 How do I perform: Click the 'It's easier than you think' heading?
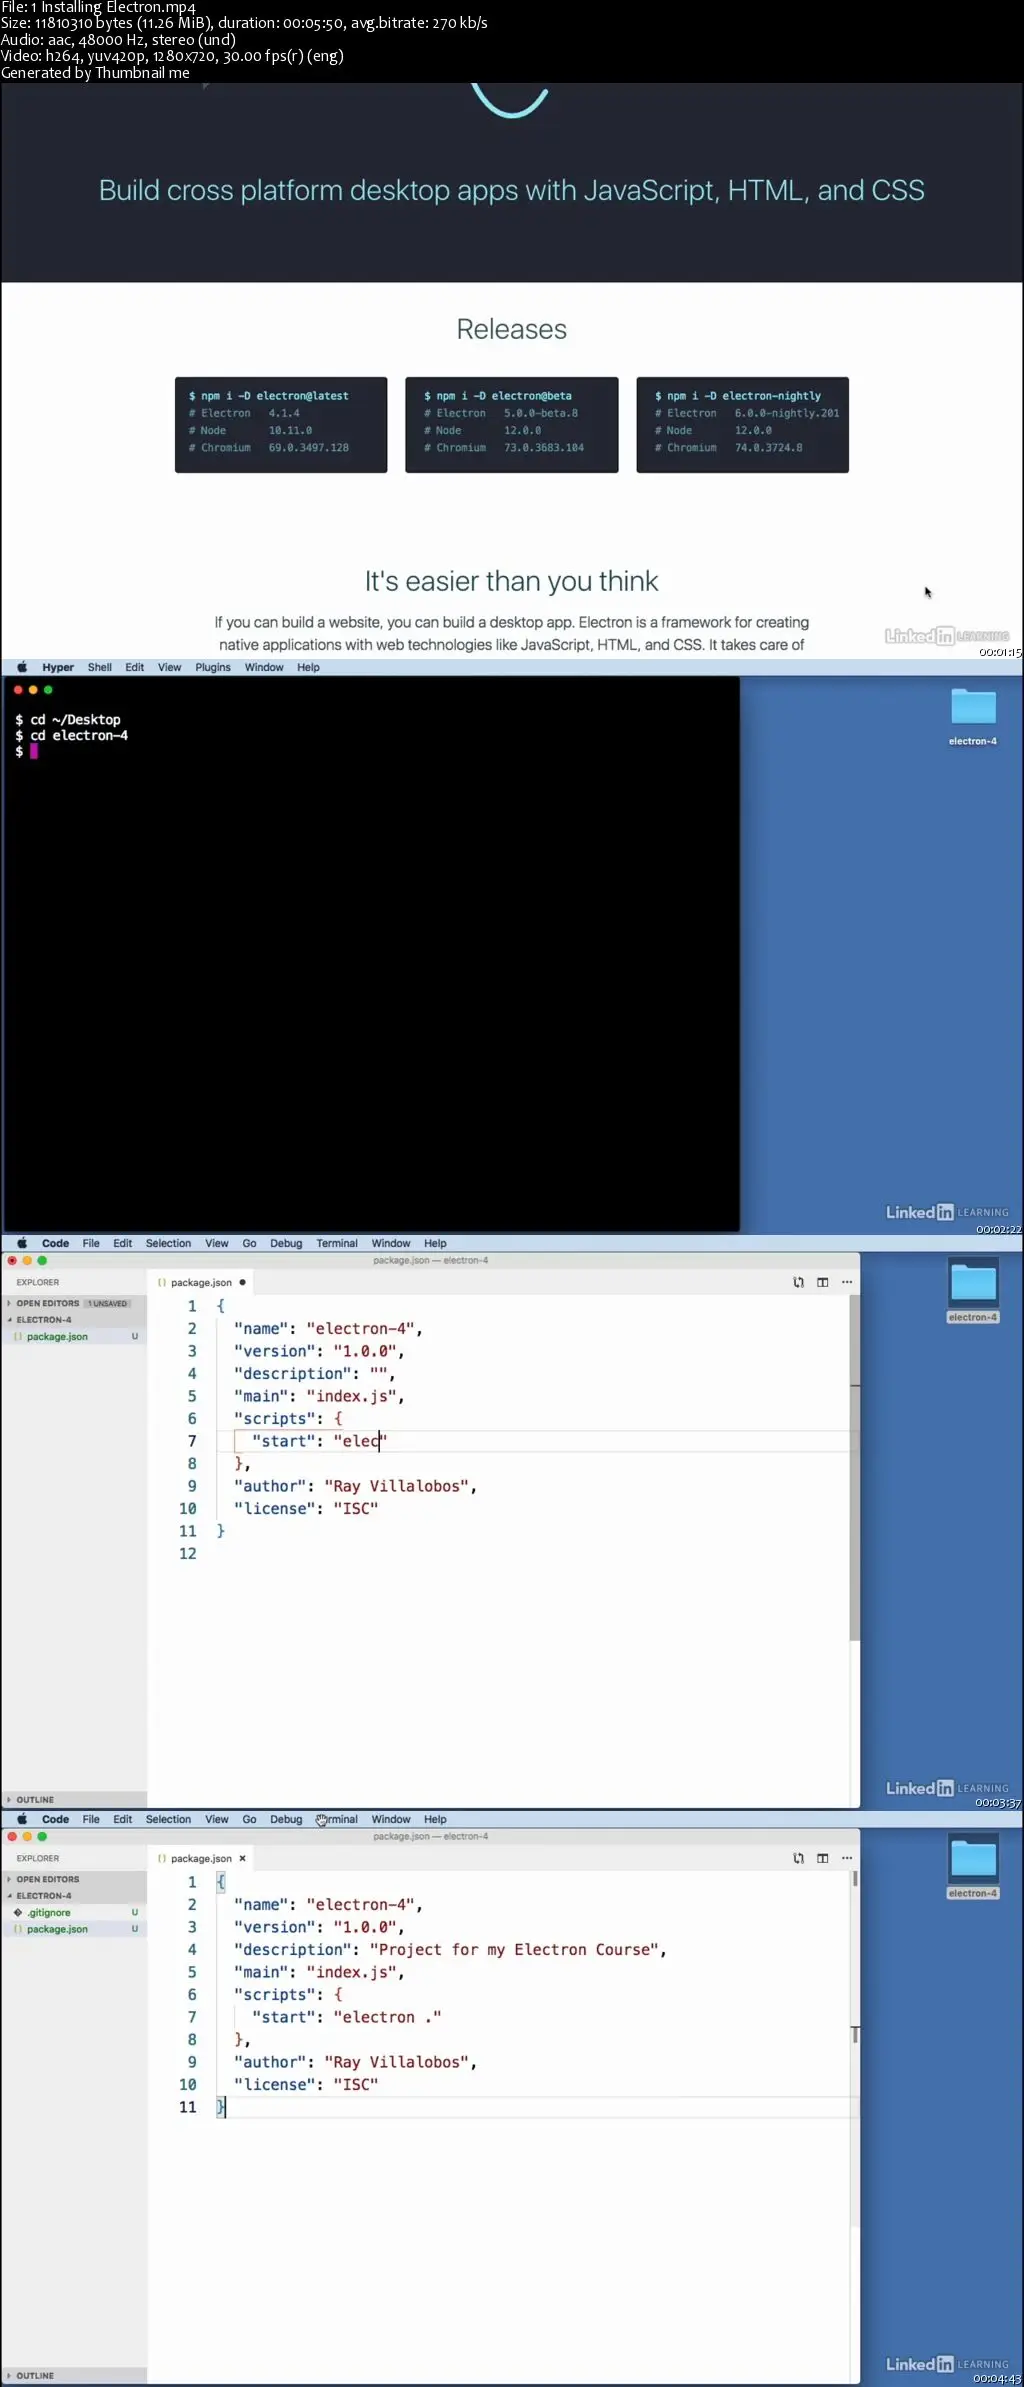click(512, 581)
